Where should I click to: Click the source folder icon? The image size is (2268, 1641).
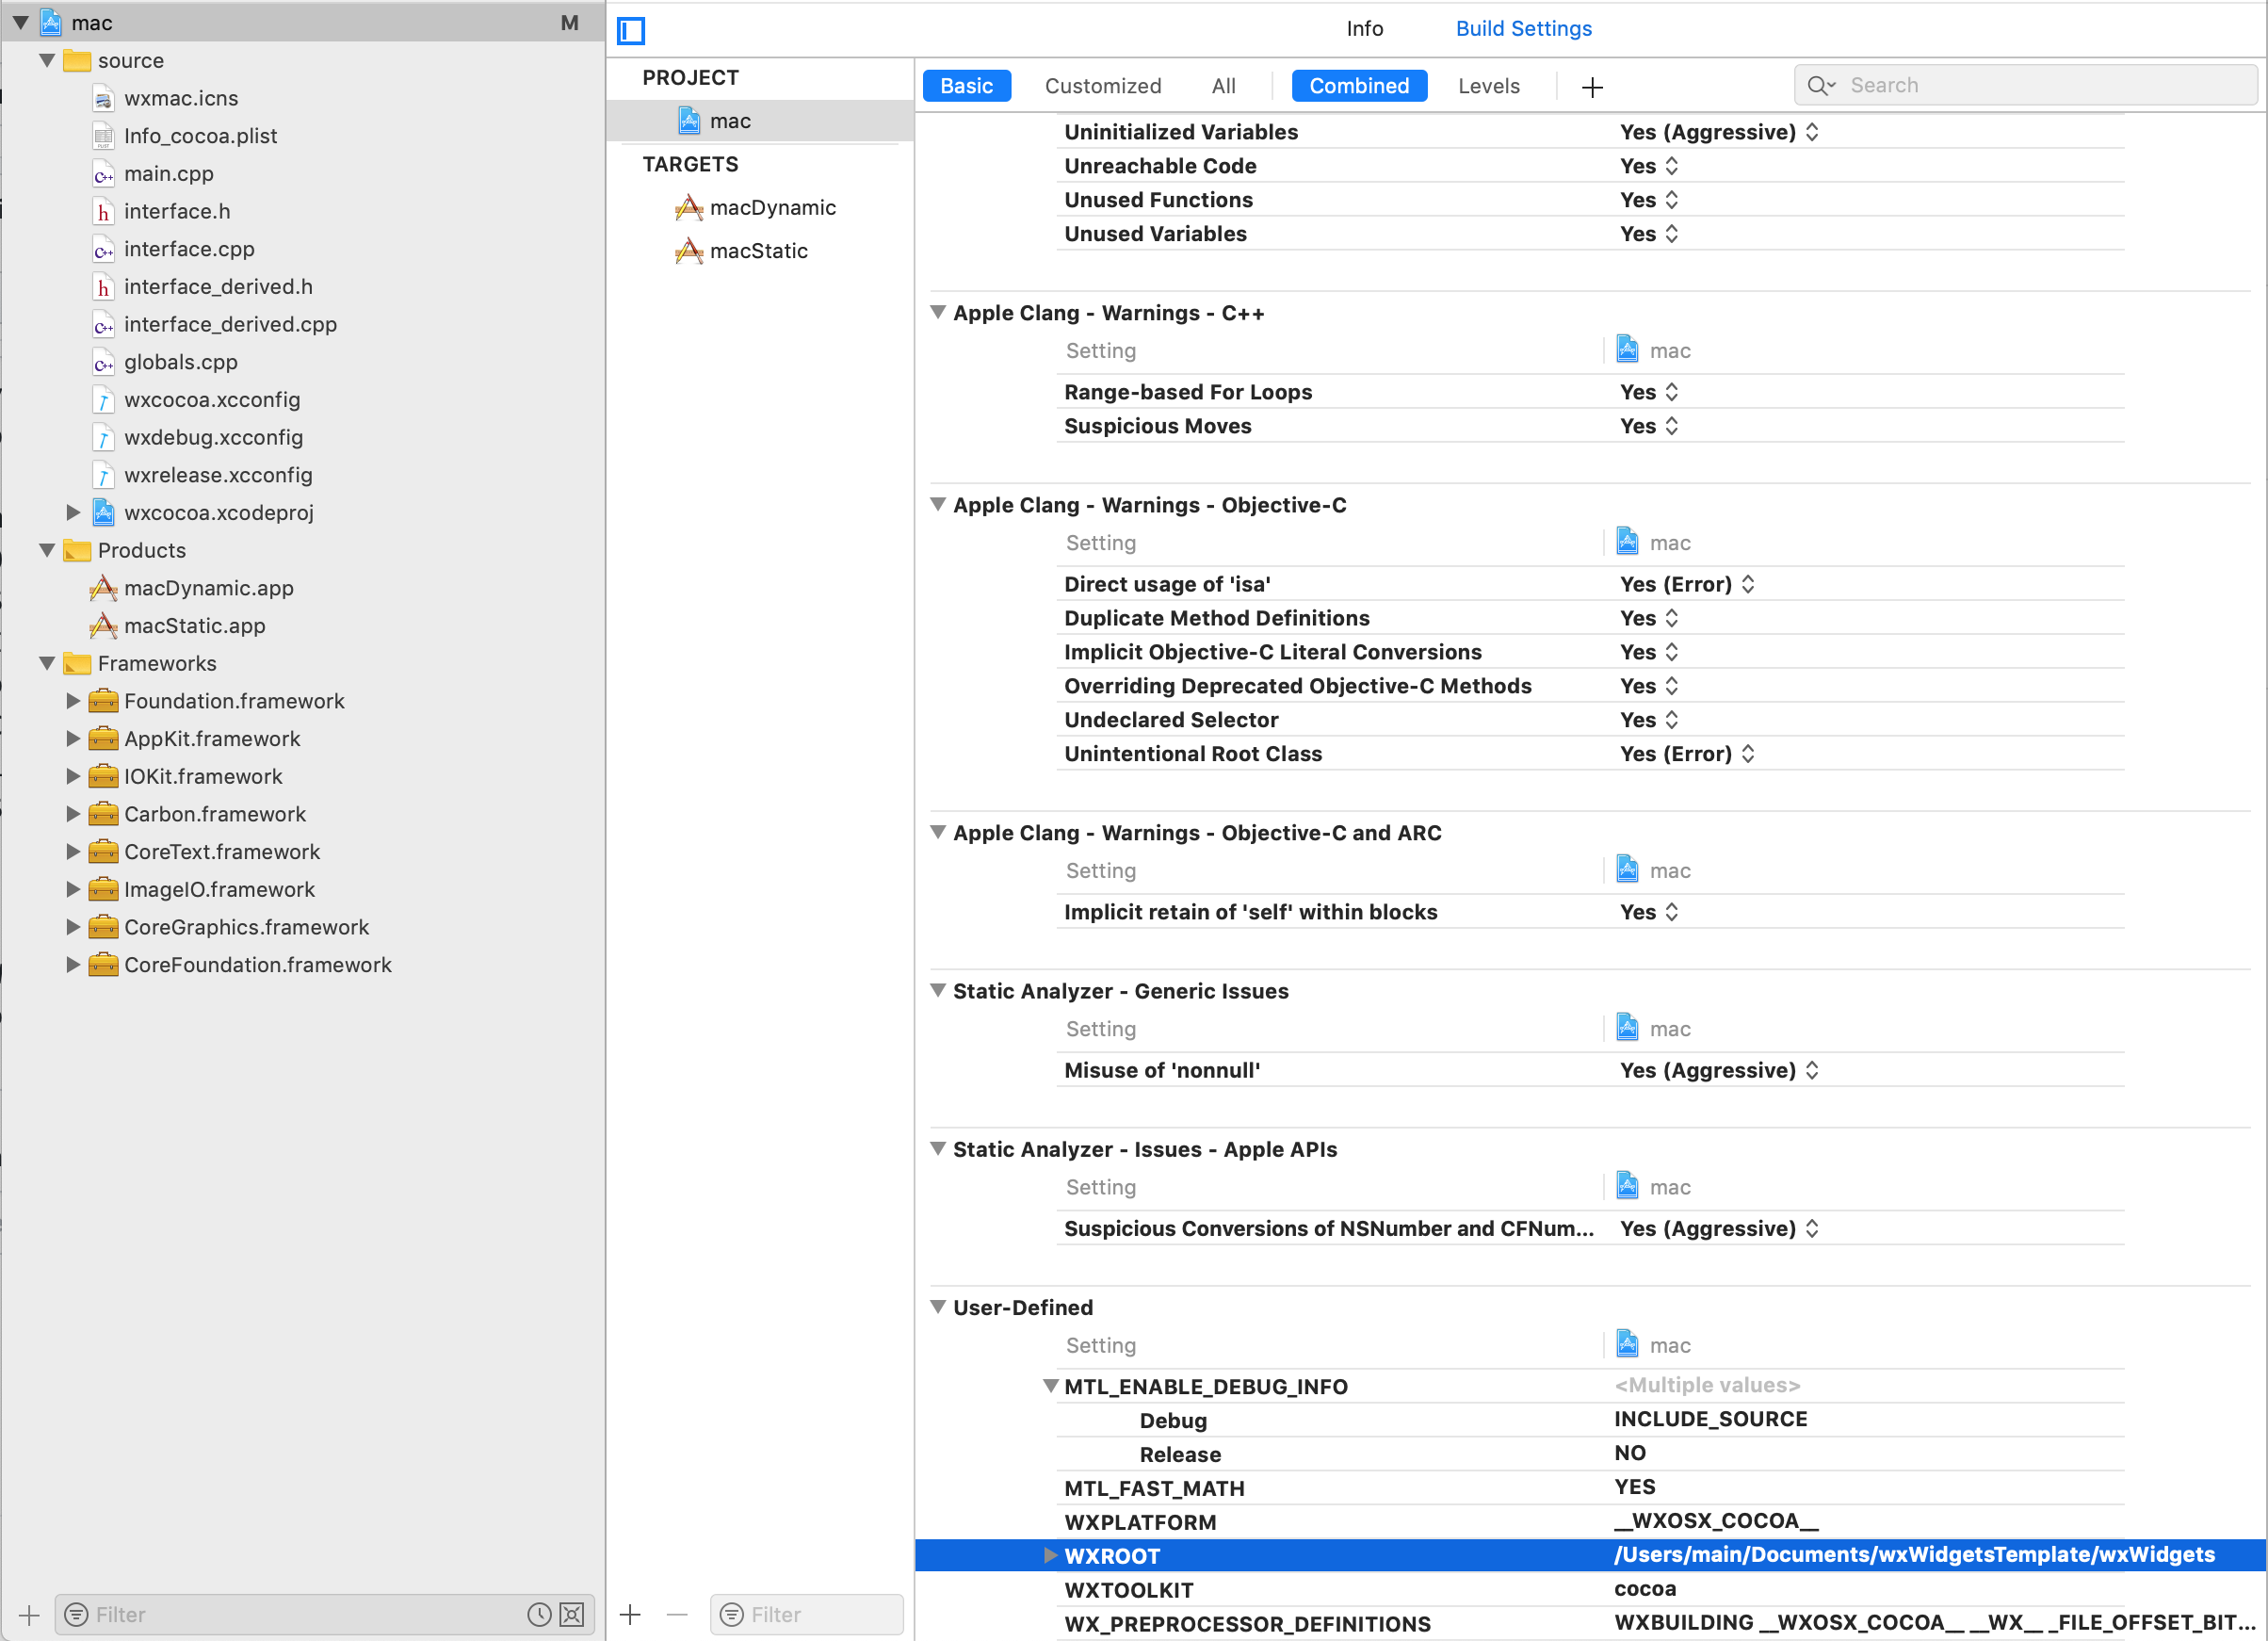77,61
